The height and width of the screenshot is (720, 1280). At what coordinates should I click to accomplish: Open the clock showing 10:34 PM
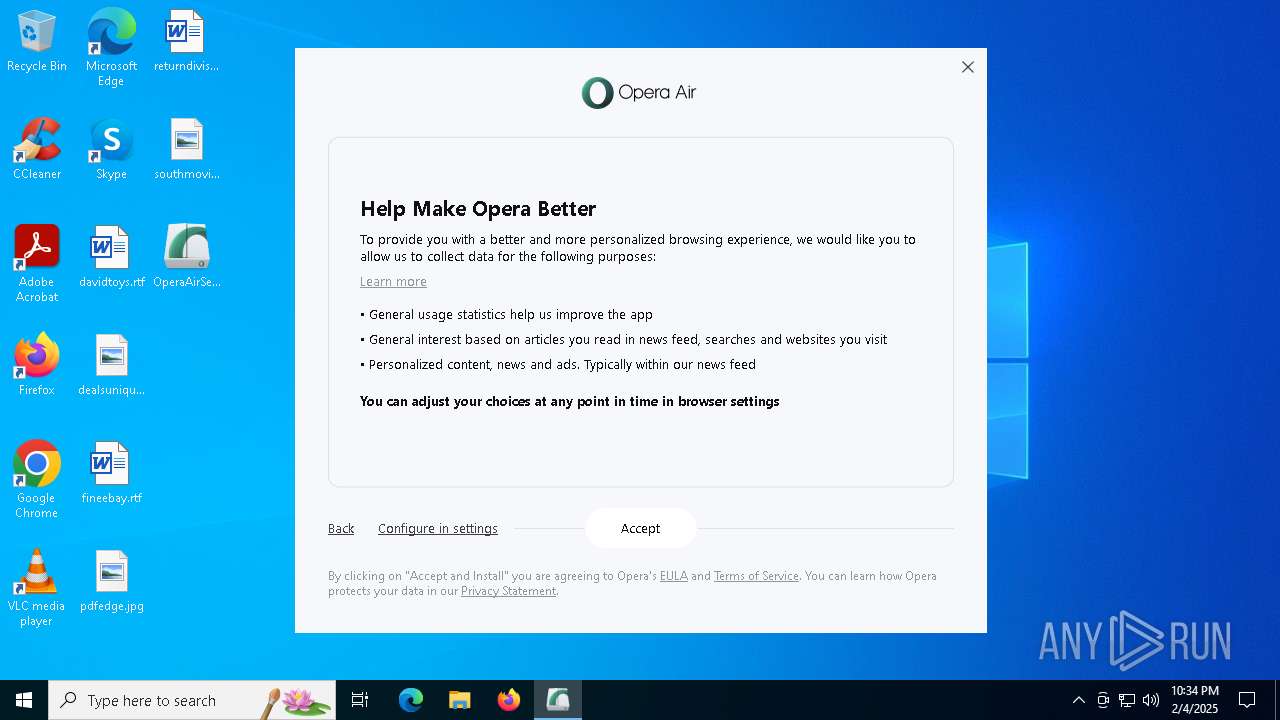click(1195, 700)
